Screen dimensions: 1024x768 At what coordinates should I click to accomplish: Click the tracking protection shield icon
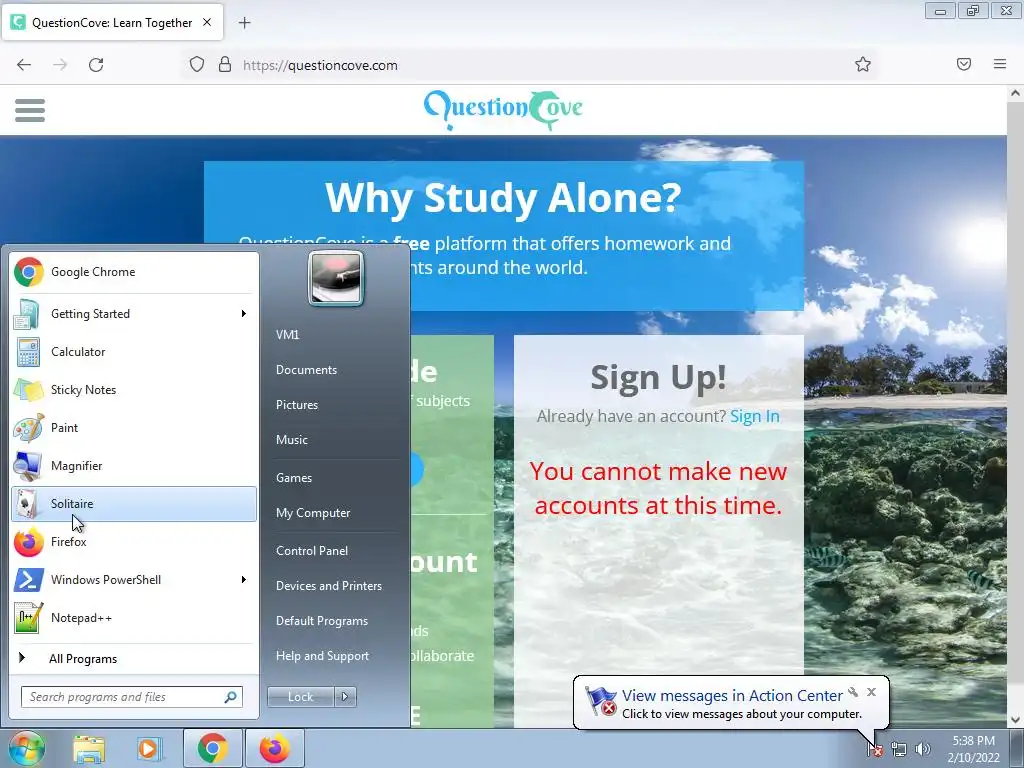click(x=197, y=65)
